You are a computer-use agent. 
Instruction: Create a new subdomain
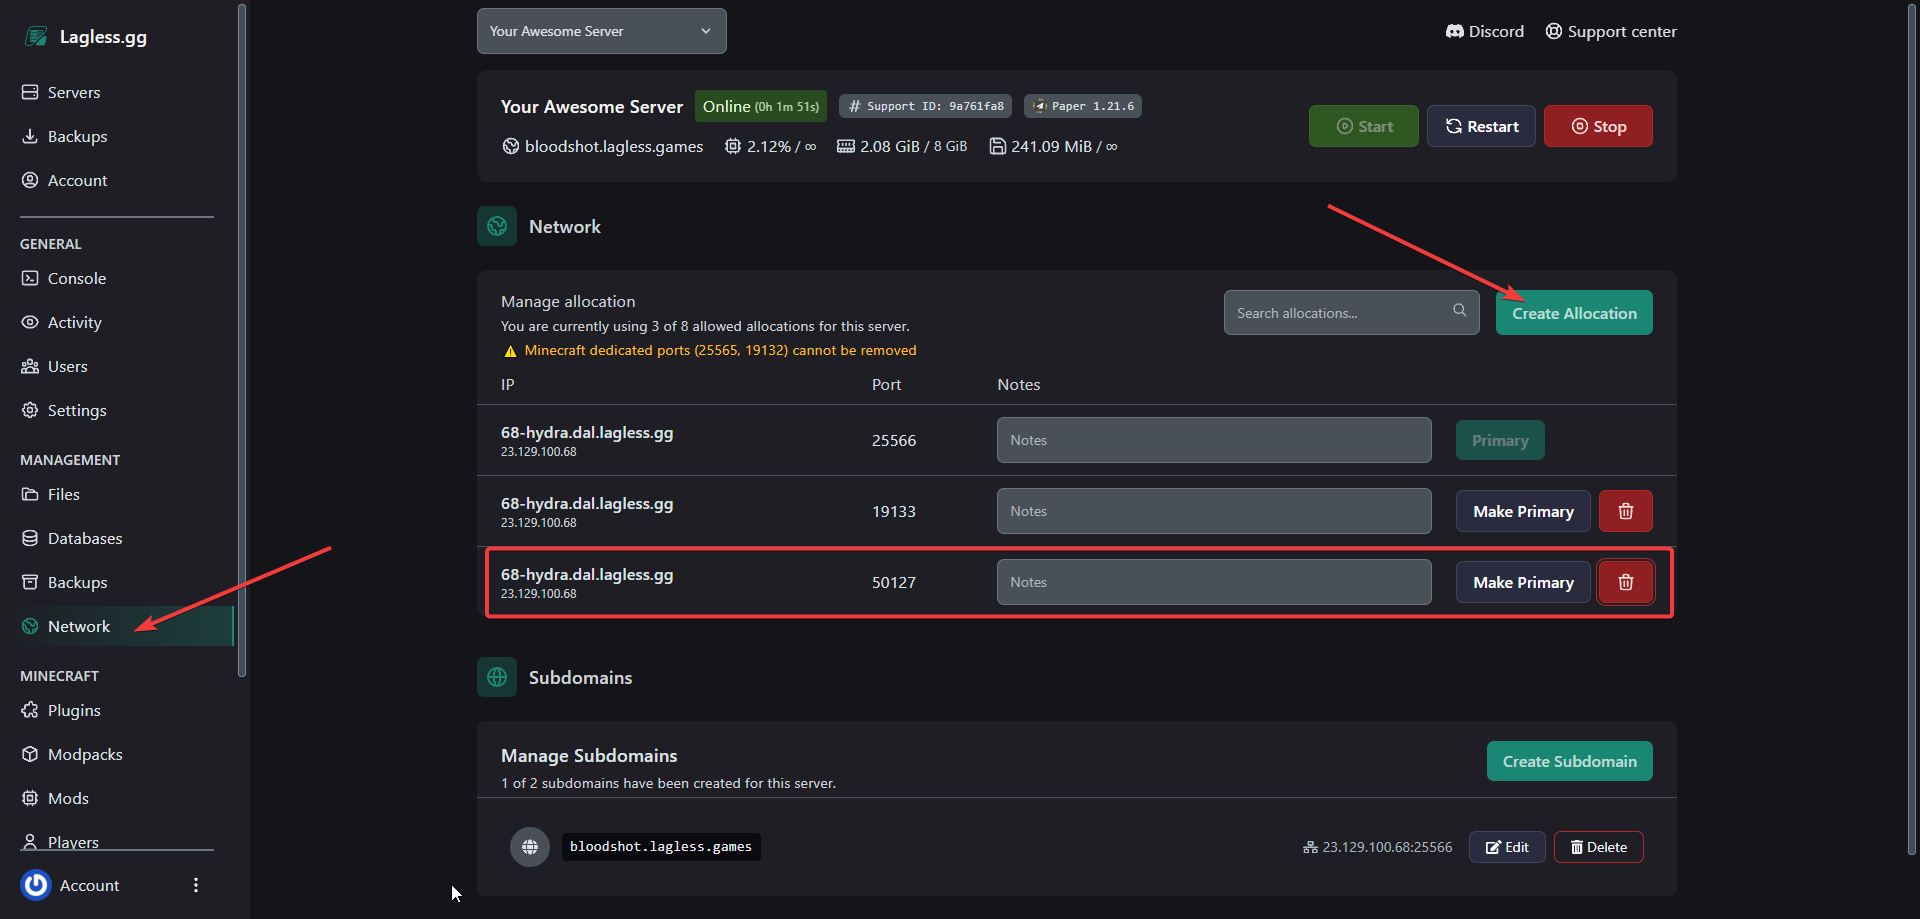tap(1568, 761)
